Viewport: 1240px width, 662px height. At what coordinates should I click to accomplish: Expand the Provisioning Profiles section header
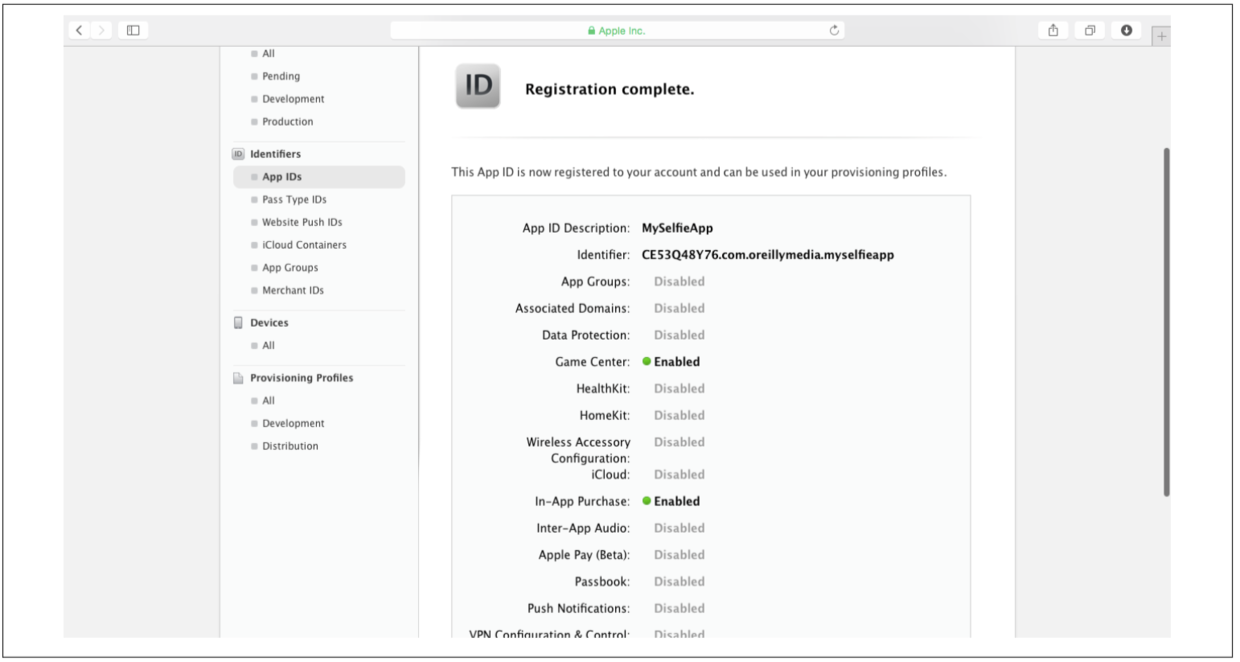(x=300, y=378)
